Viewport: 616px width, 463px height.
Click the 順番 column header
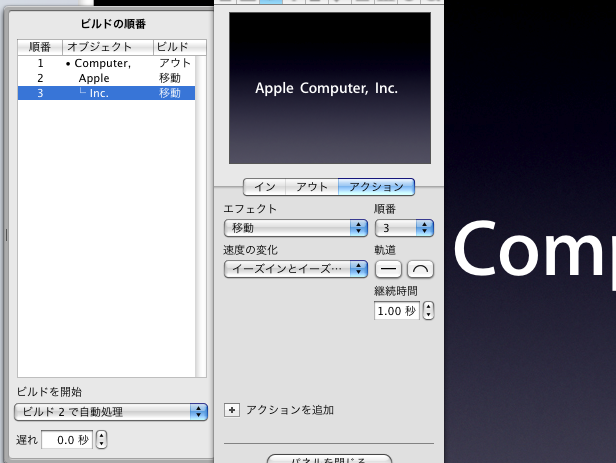pos(40,47)
